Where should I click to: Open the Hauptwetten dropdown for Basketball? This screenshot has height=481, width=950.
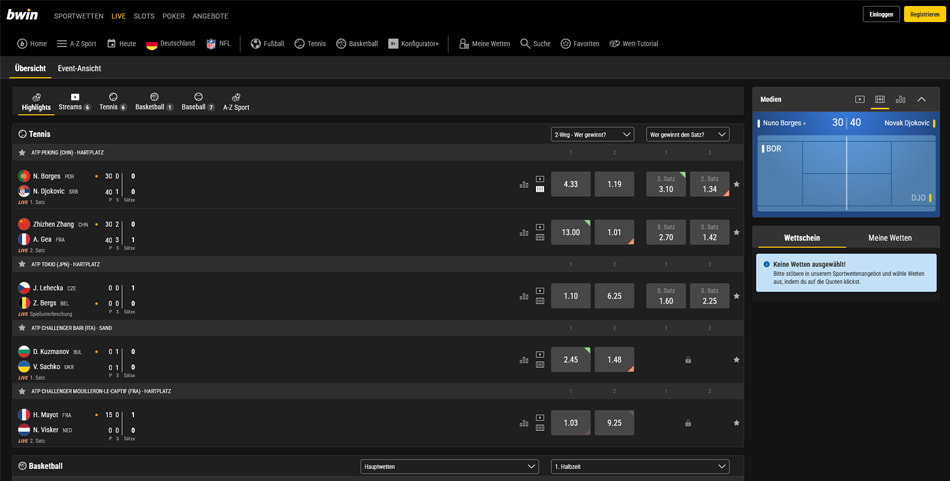450,466
